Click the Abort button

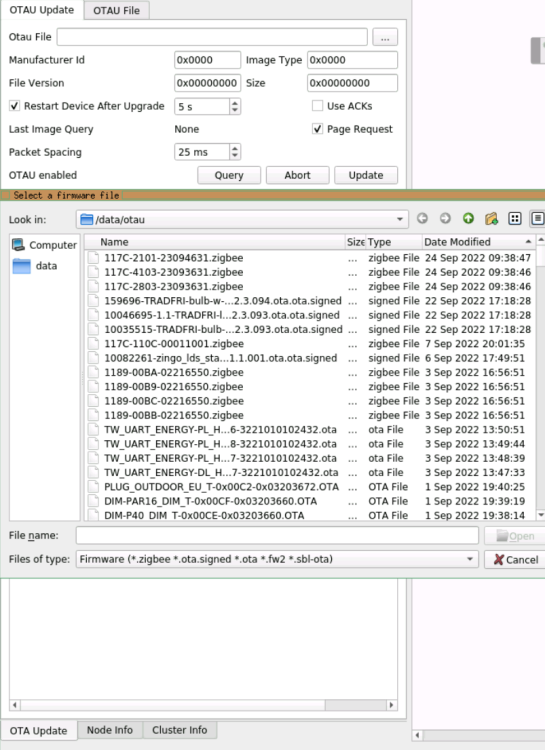pos(297,175)
